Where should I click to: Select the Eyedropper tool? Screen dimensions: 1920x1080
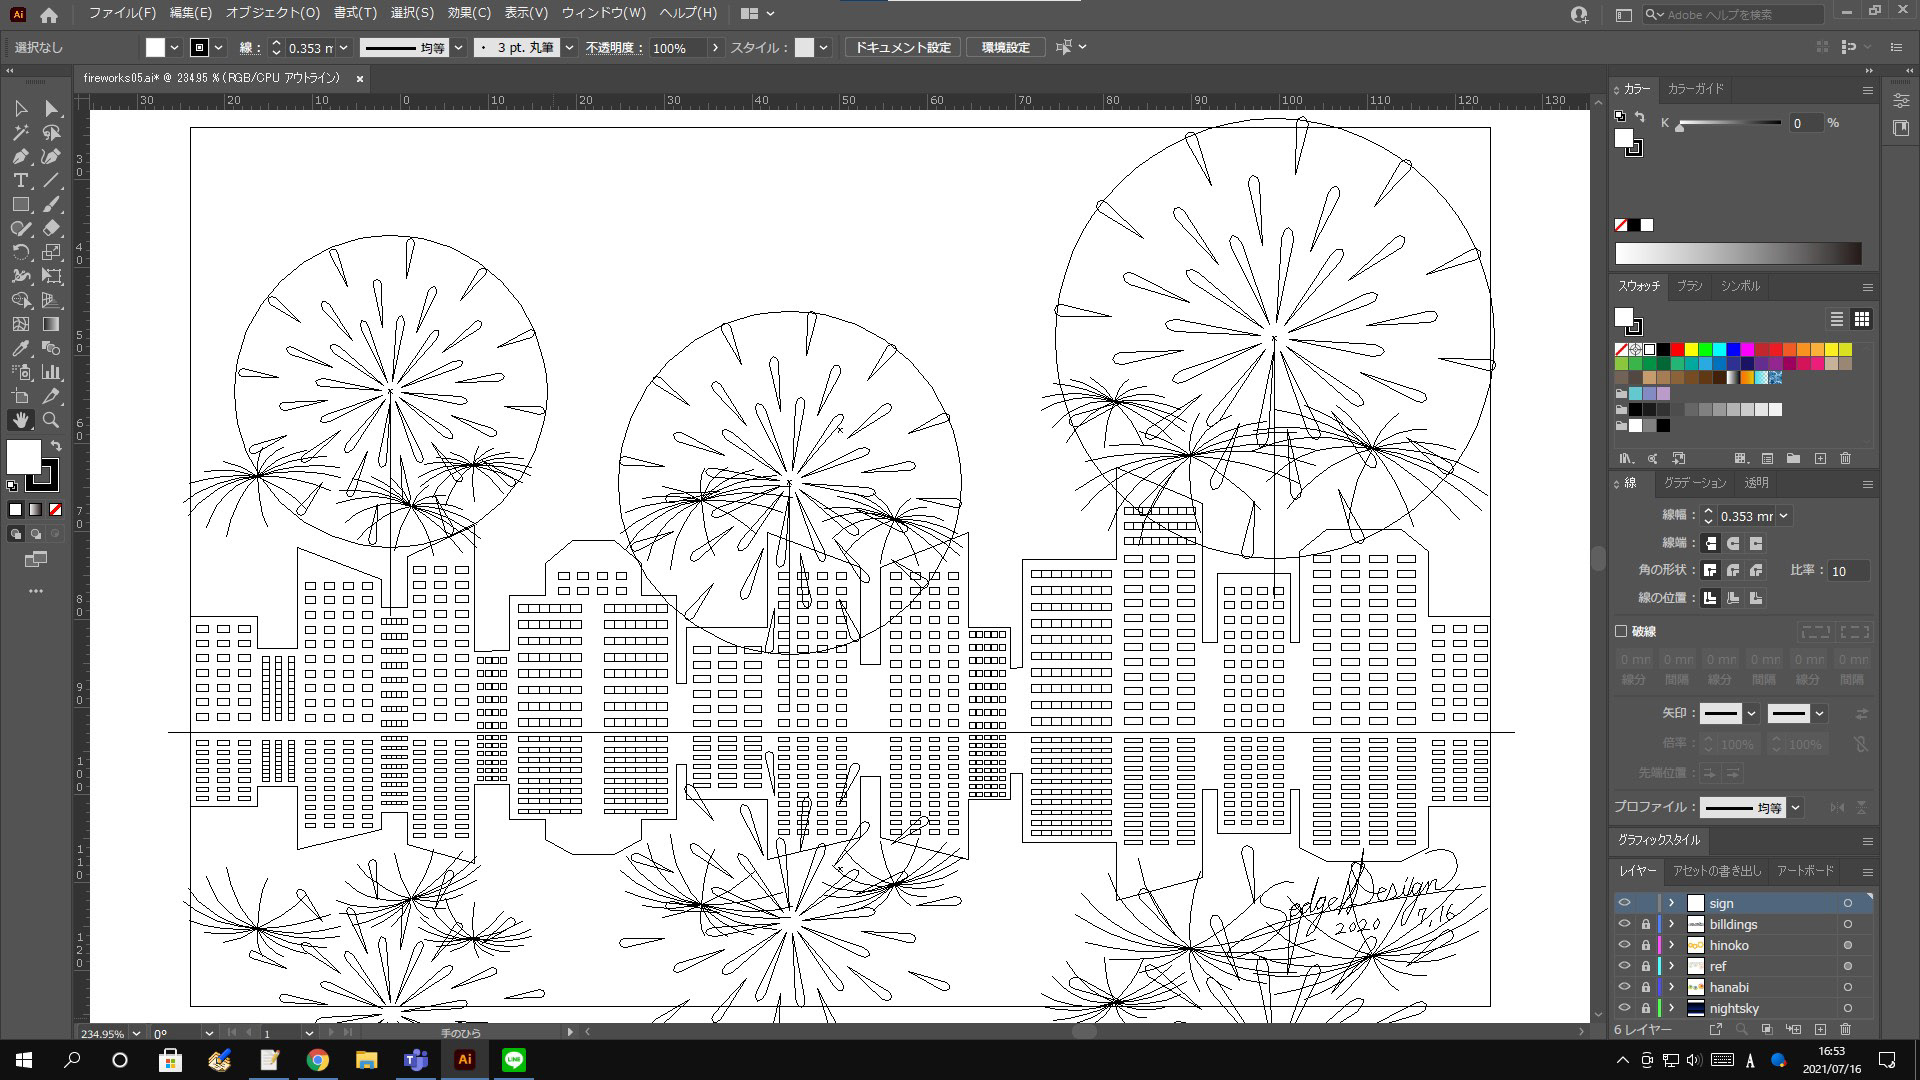21,348
